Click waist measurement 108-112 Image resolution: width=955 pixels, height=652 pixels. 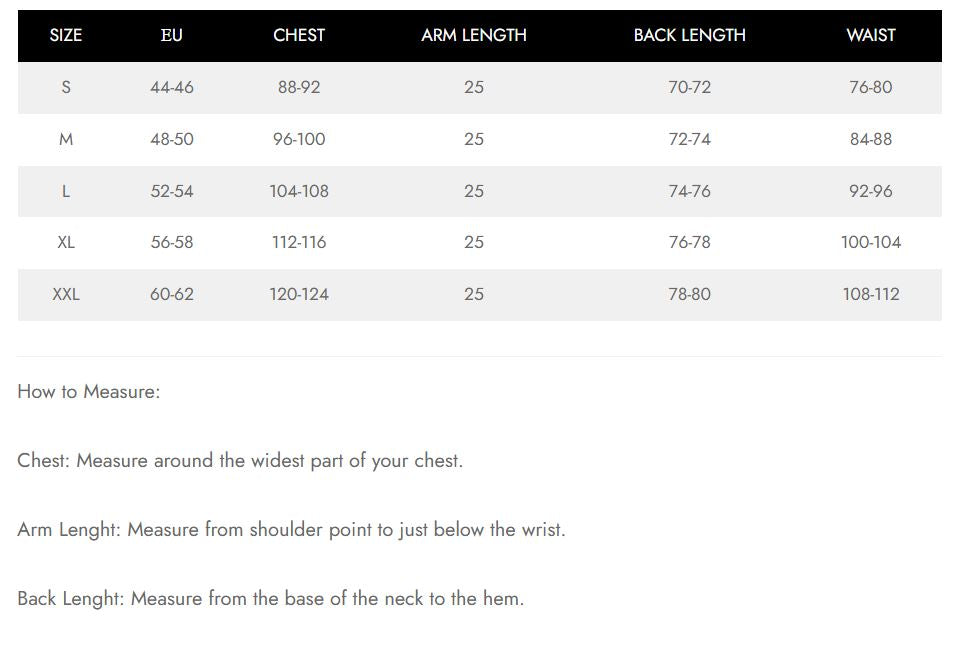pos(870,294)
